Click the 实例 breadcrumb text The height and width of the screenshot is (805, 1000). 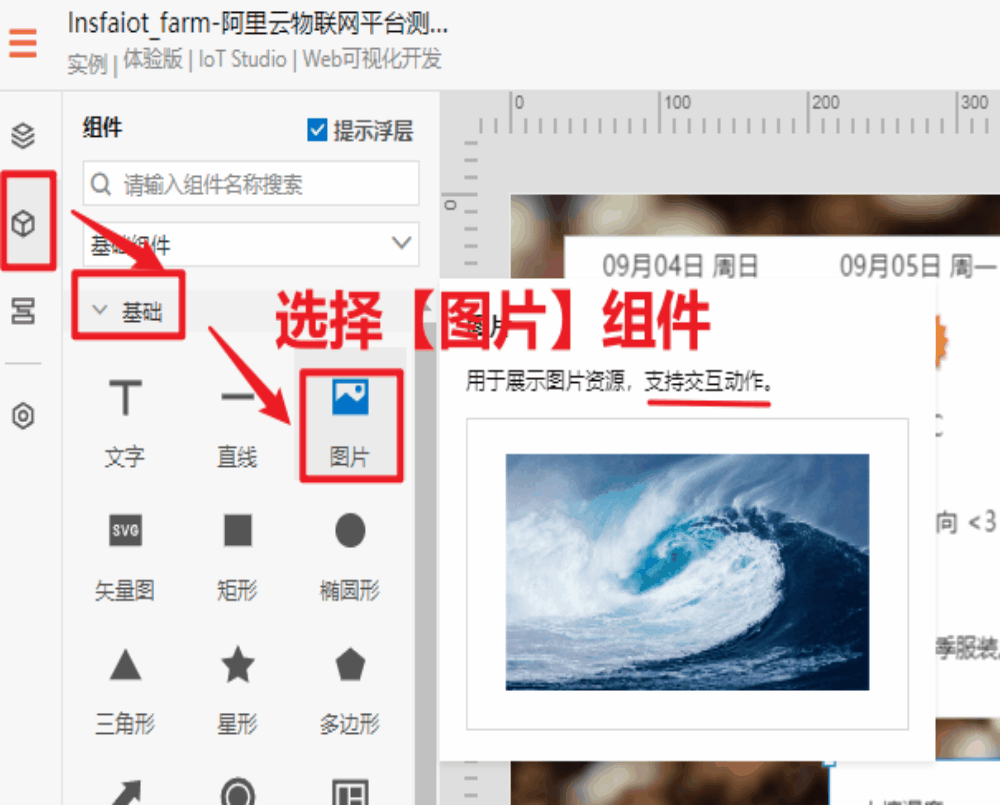tap(87, 64)
